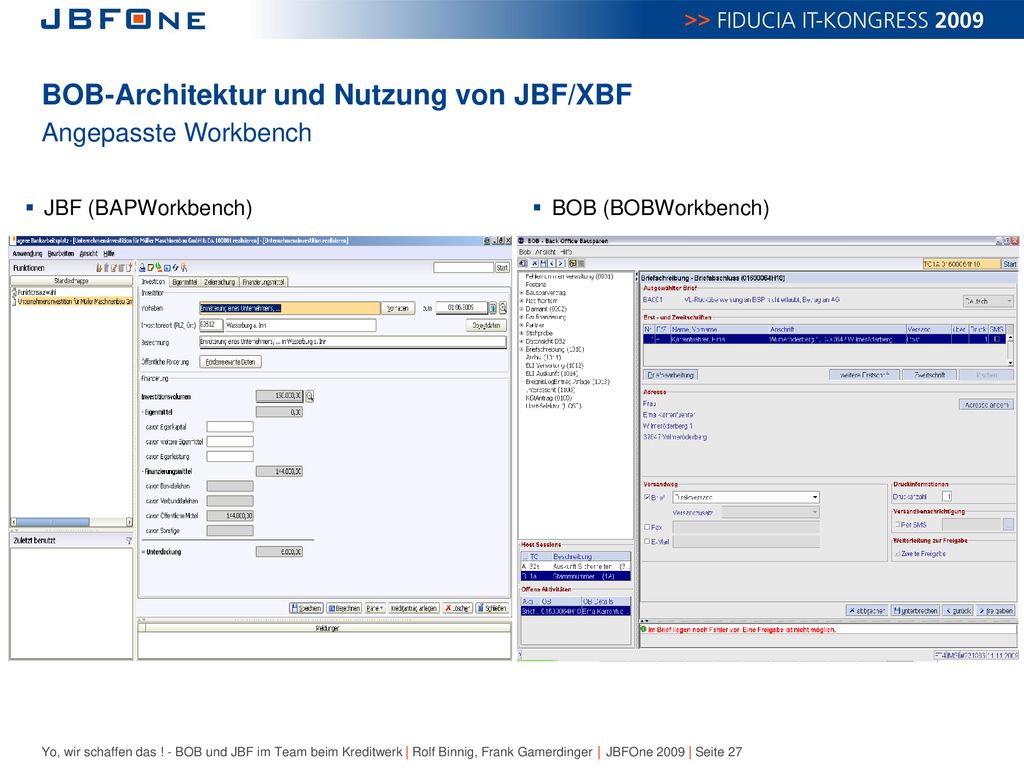Click last icon in Funktionen panel header
Screen dimensions: 1024x768
[129, 268]
